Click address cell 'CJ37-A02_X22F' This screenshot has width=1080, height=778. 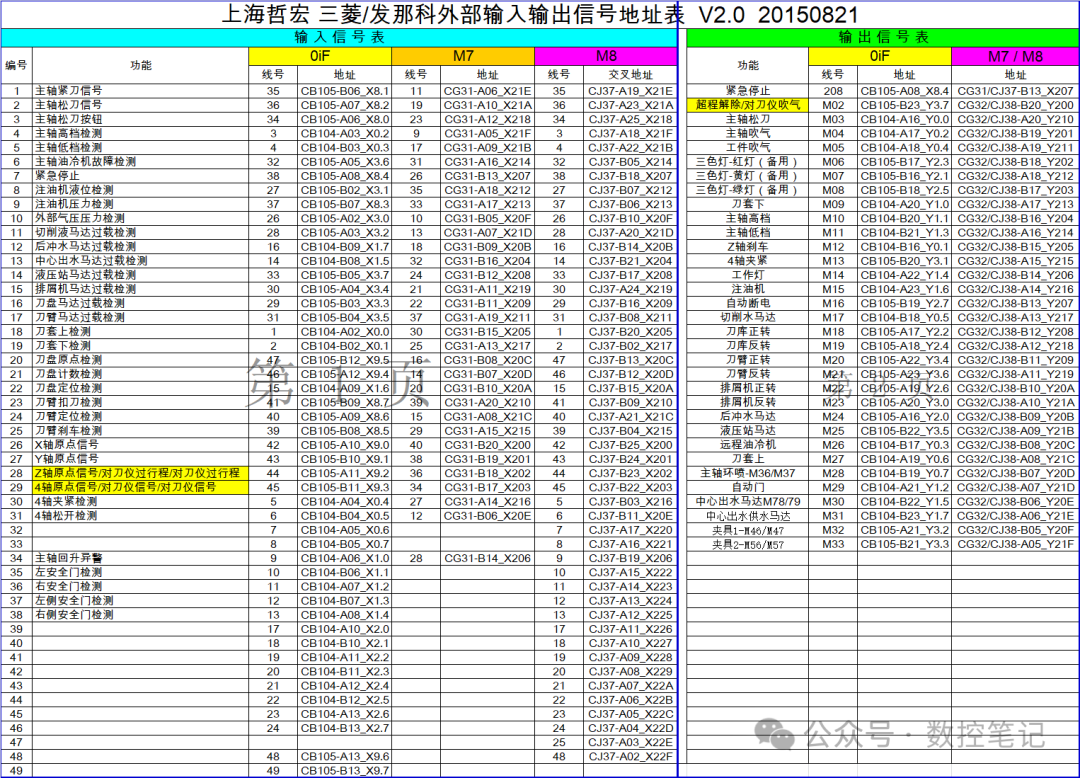click(x=630, y=757)
